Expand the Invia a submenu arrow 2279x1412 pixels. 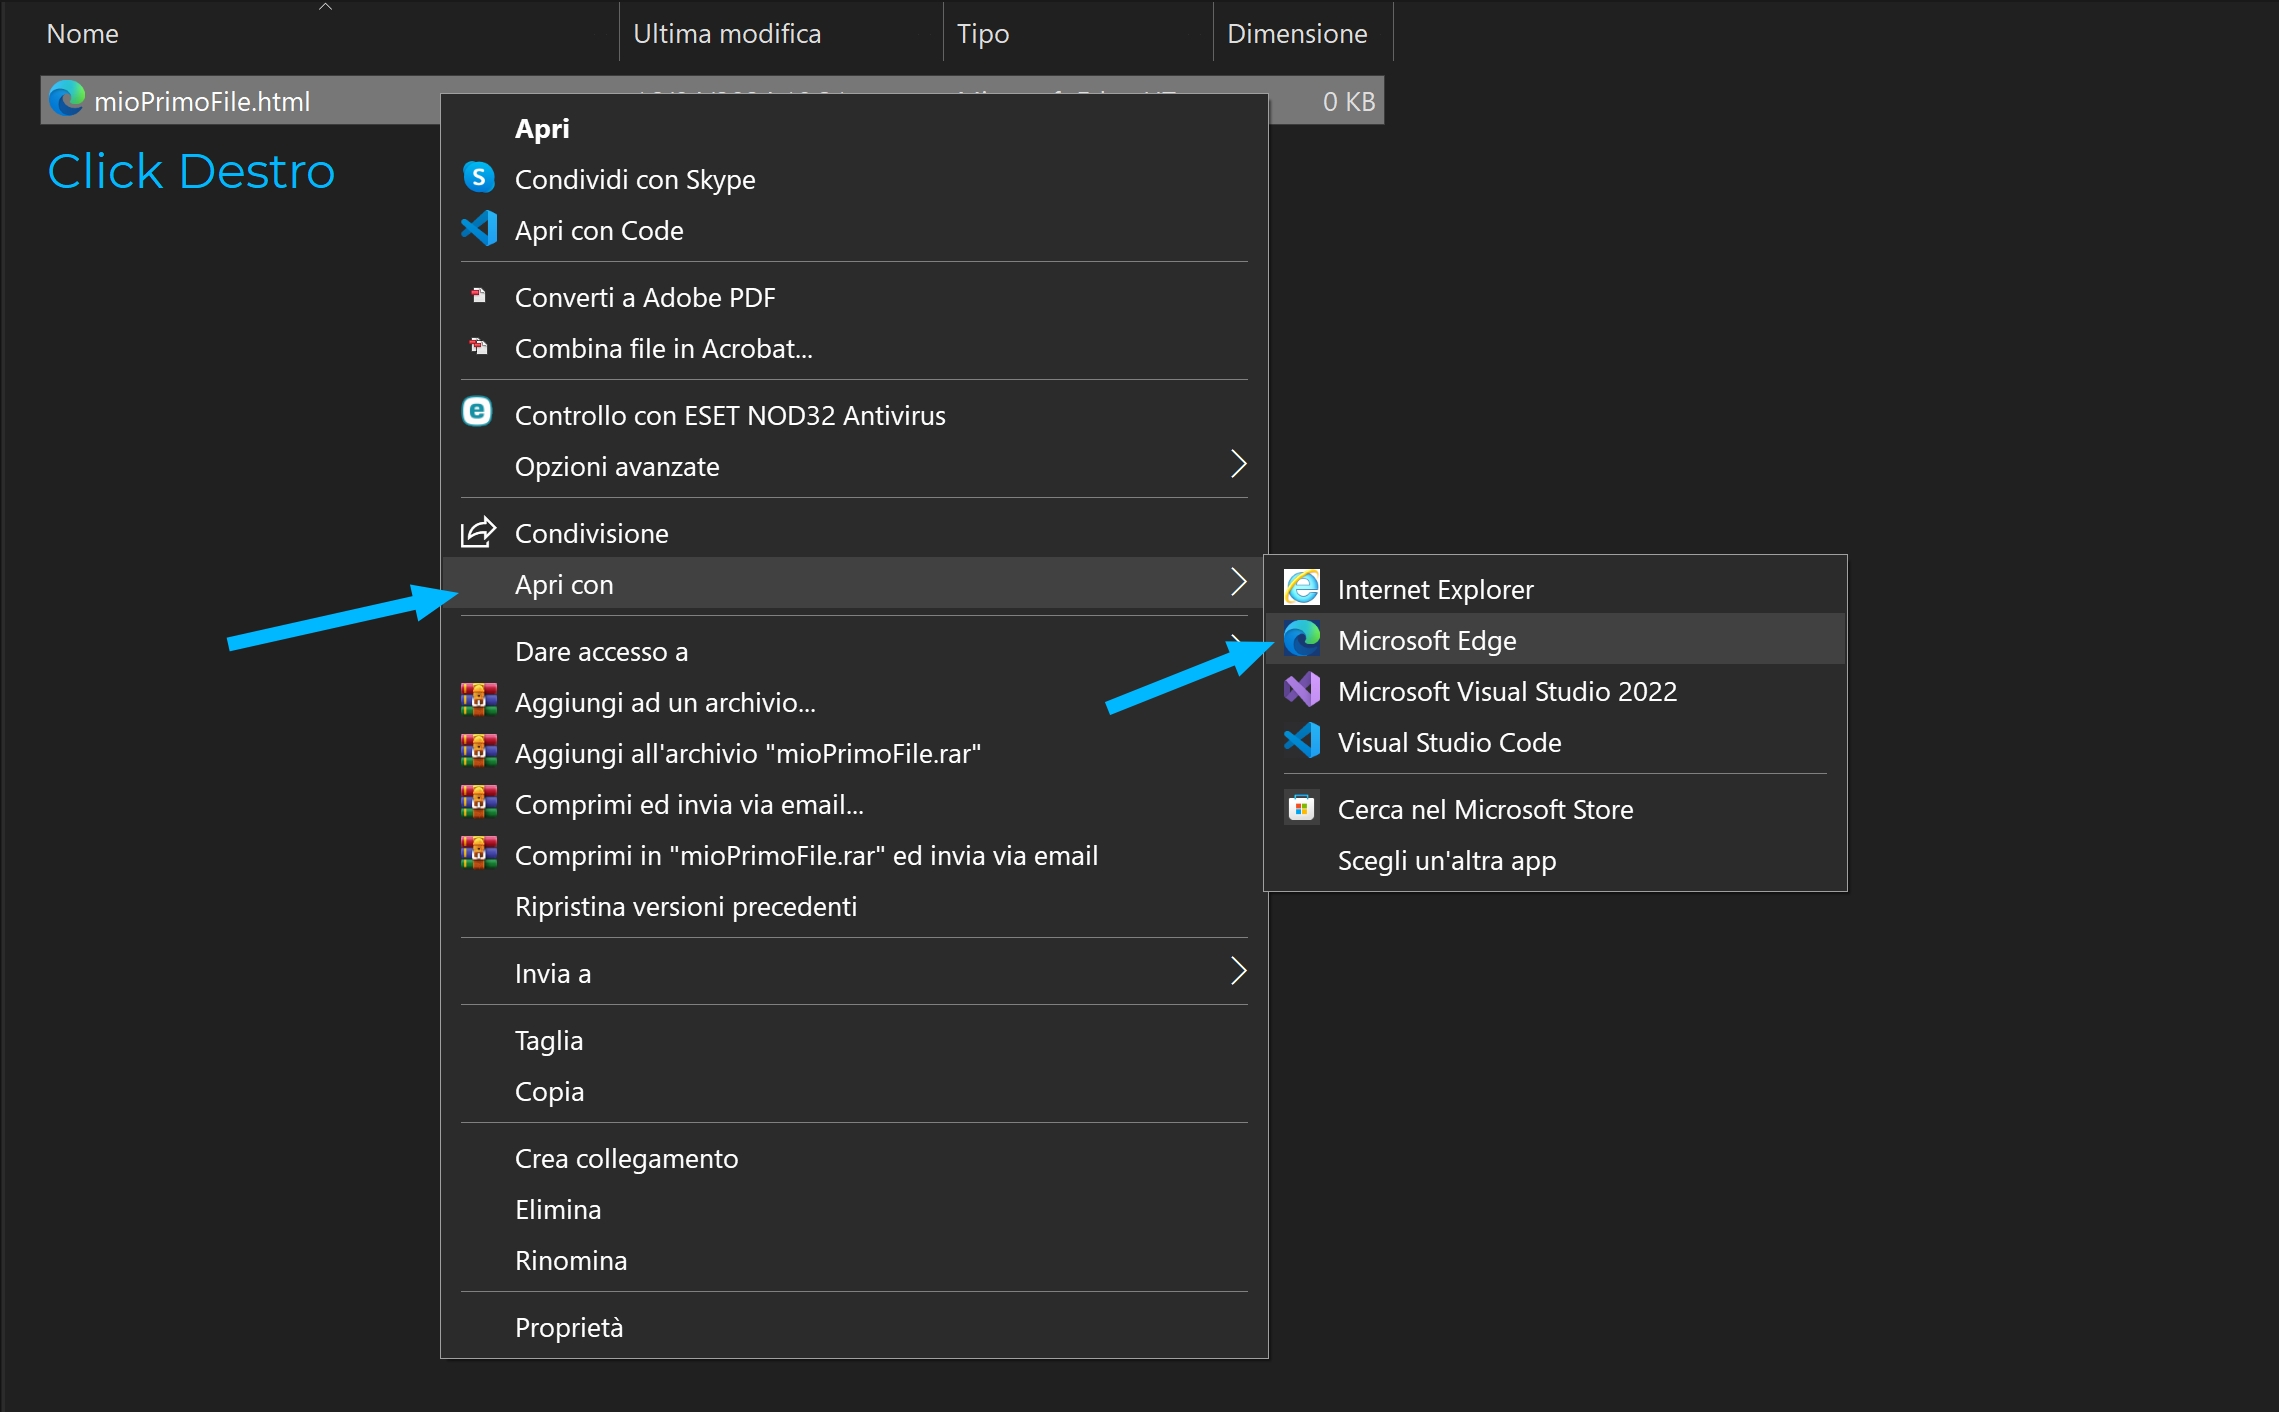pyautogui.click(x=1238, y=972)
